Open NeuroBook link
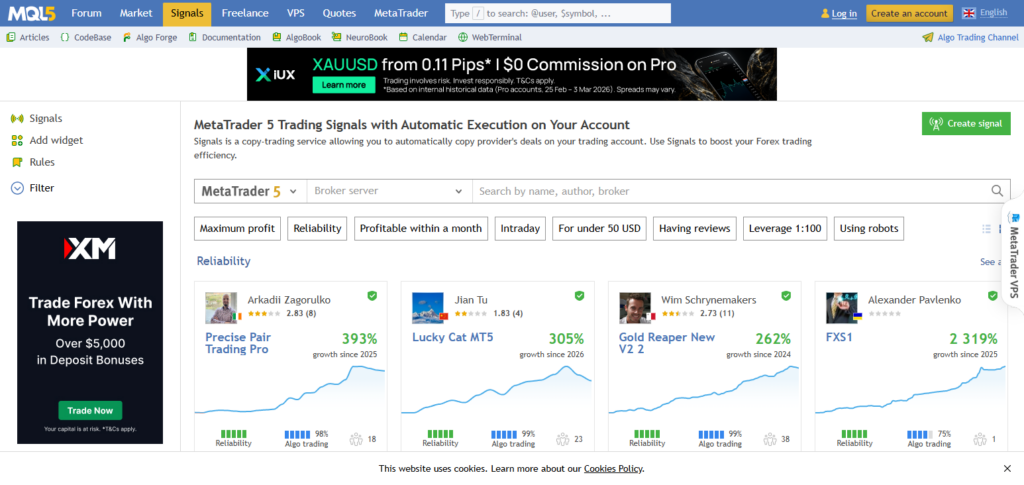The image size is (1024, 485). tap(360, 37)
